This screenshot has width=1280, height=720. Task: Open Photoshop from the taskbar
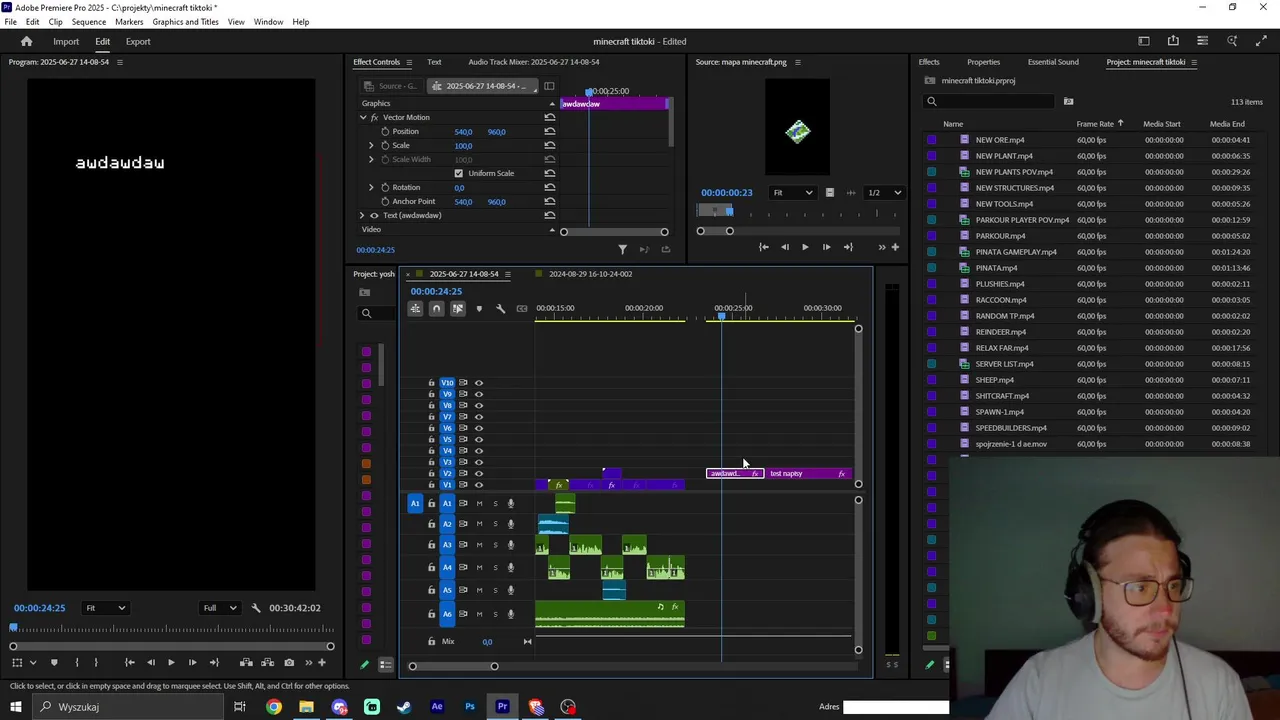[x=470, y=707]
